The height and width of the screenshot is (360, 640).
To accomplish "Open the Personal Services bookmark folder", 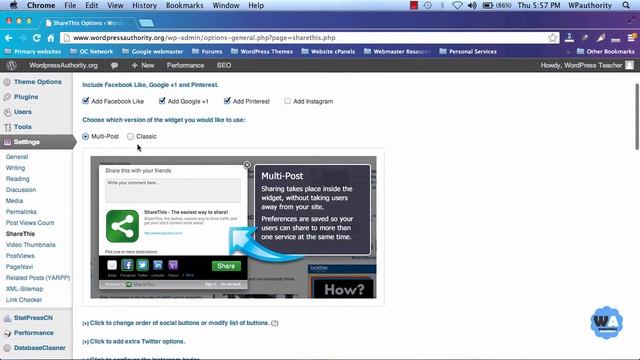I will click(x=468, y=52).
